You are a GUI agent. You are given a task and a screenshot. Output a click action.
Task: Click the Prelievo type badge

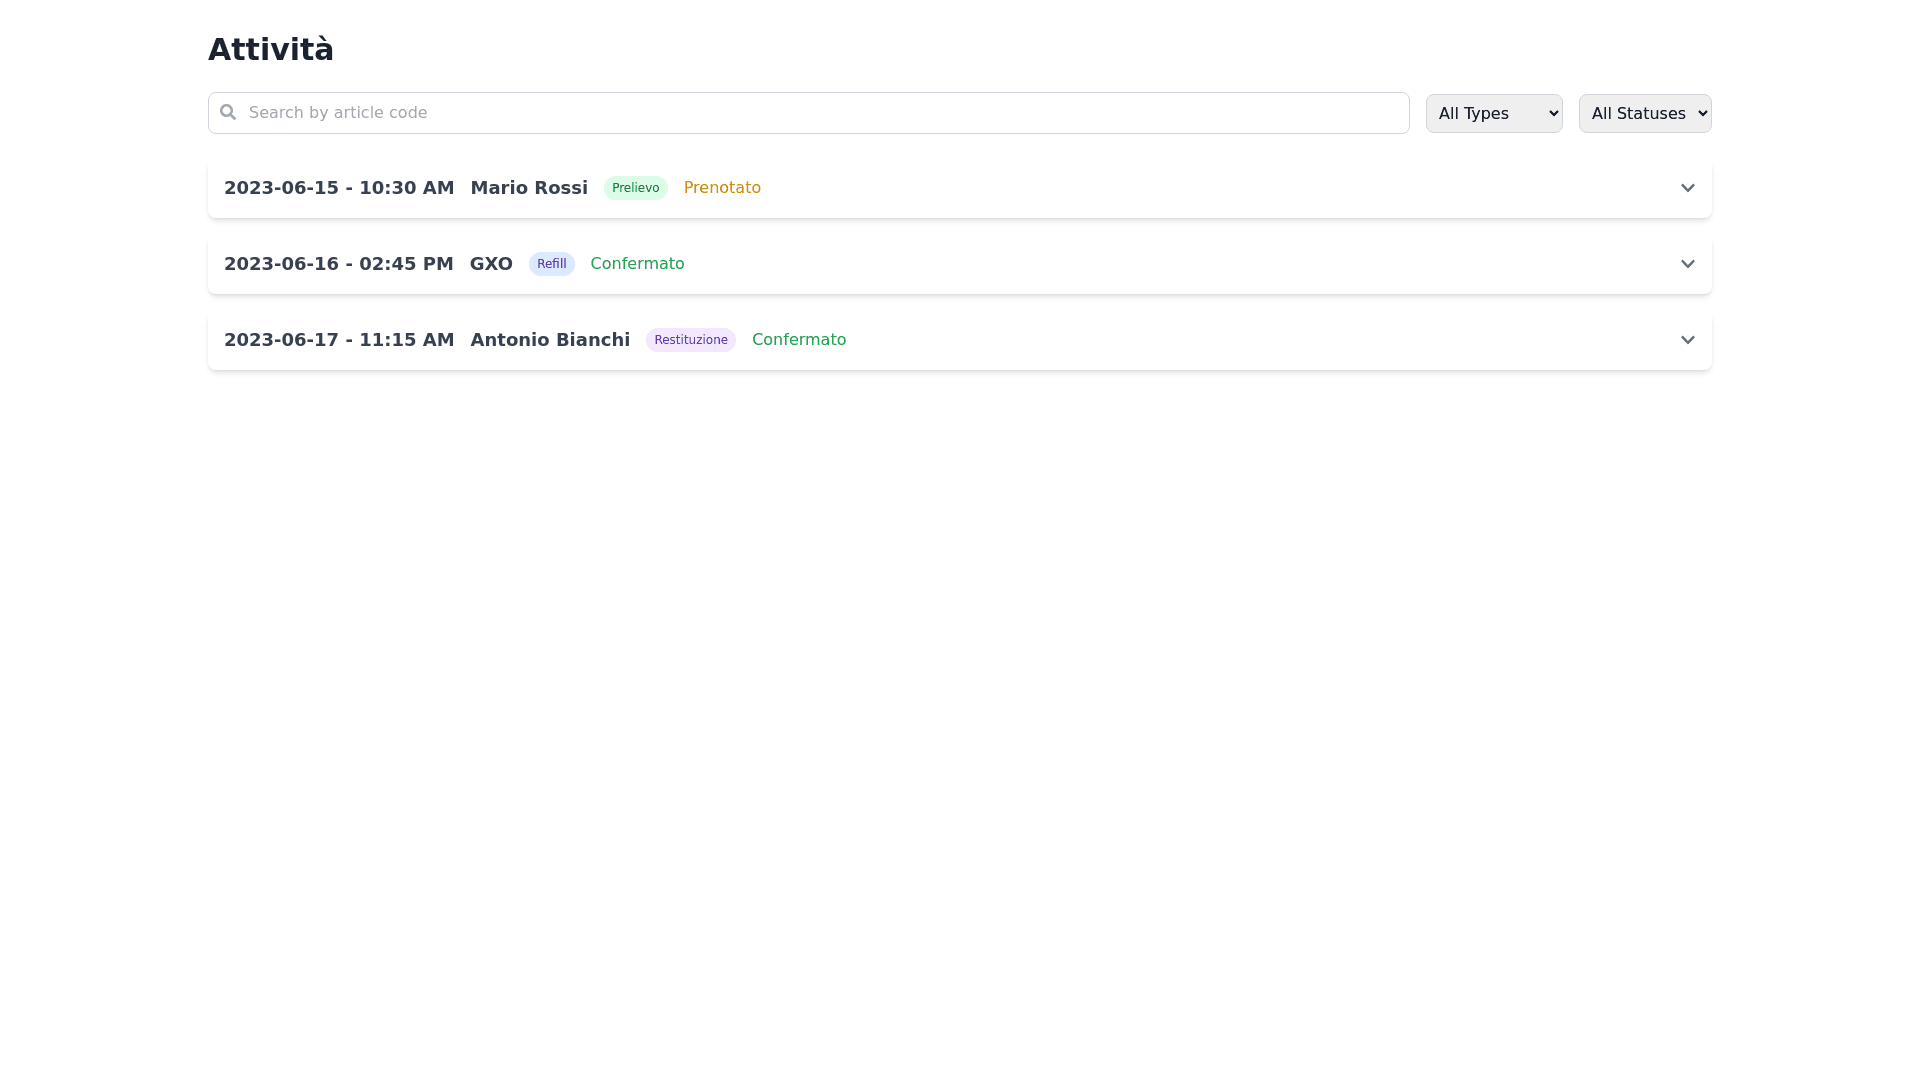pos(635,188)
